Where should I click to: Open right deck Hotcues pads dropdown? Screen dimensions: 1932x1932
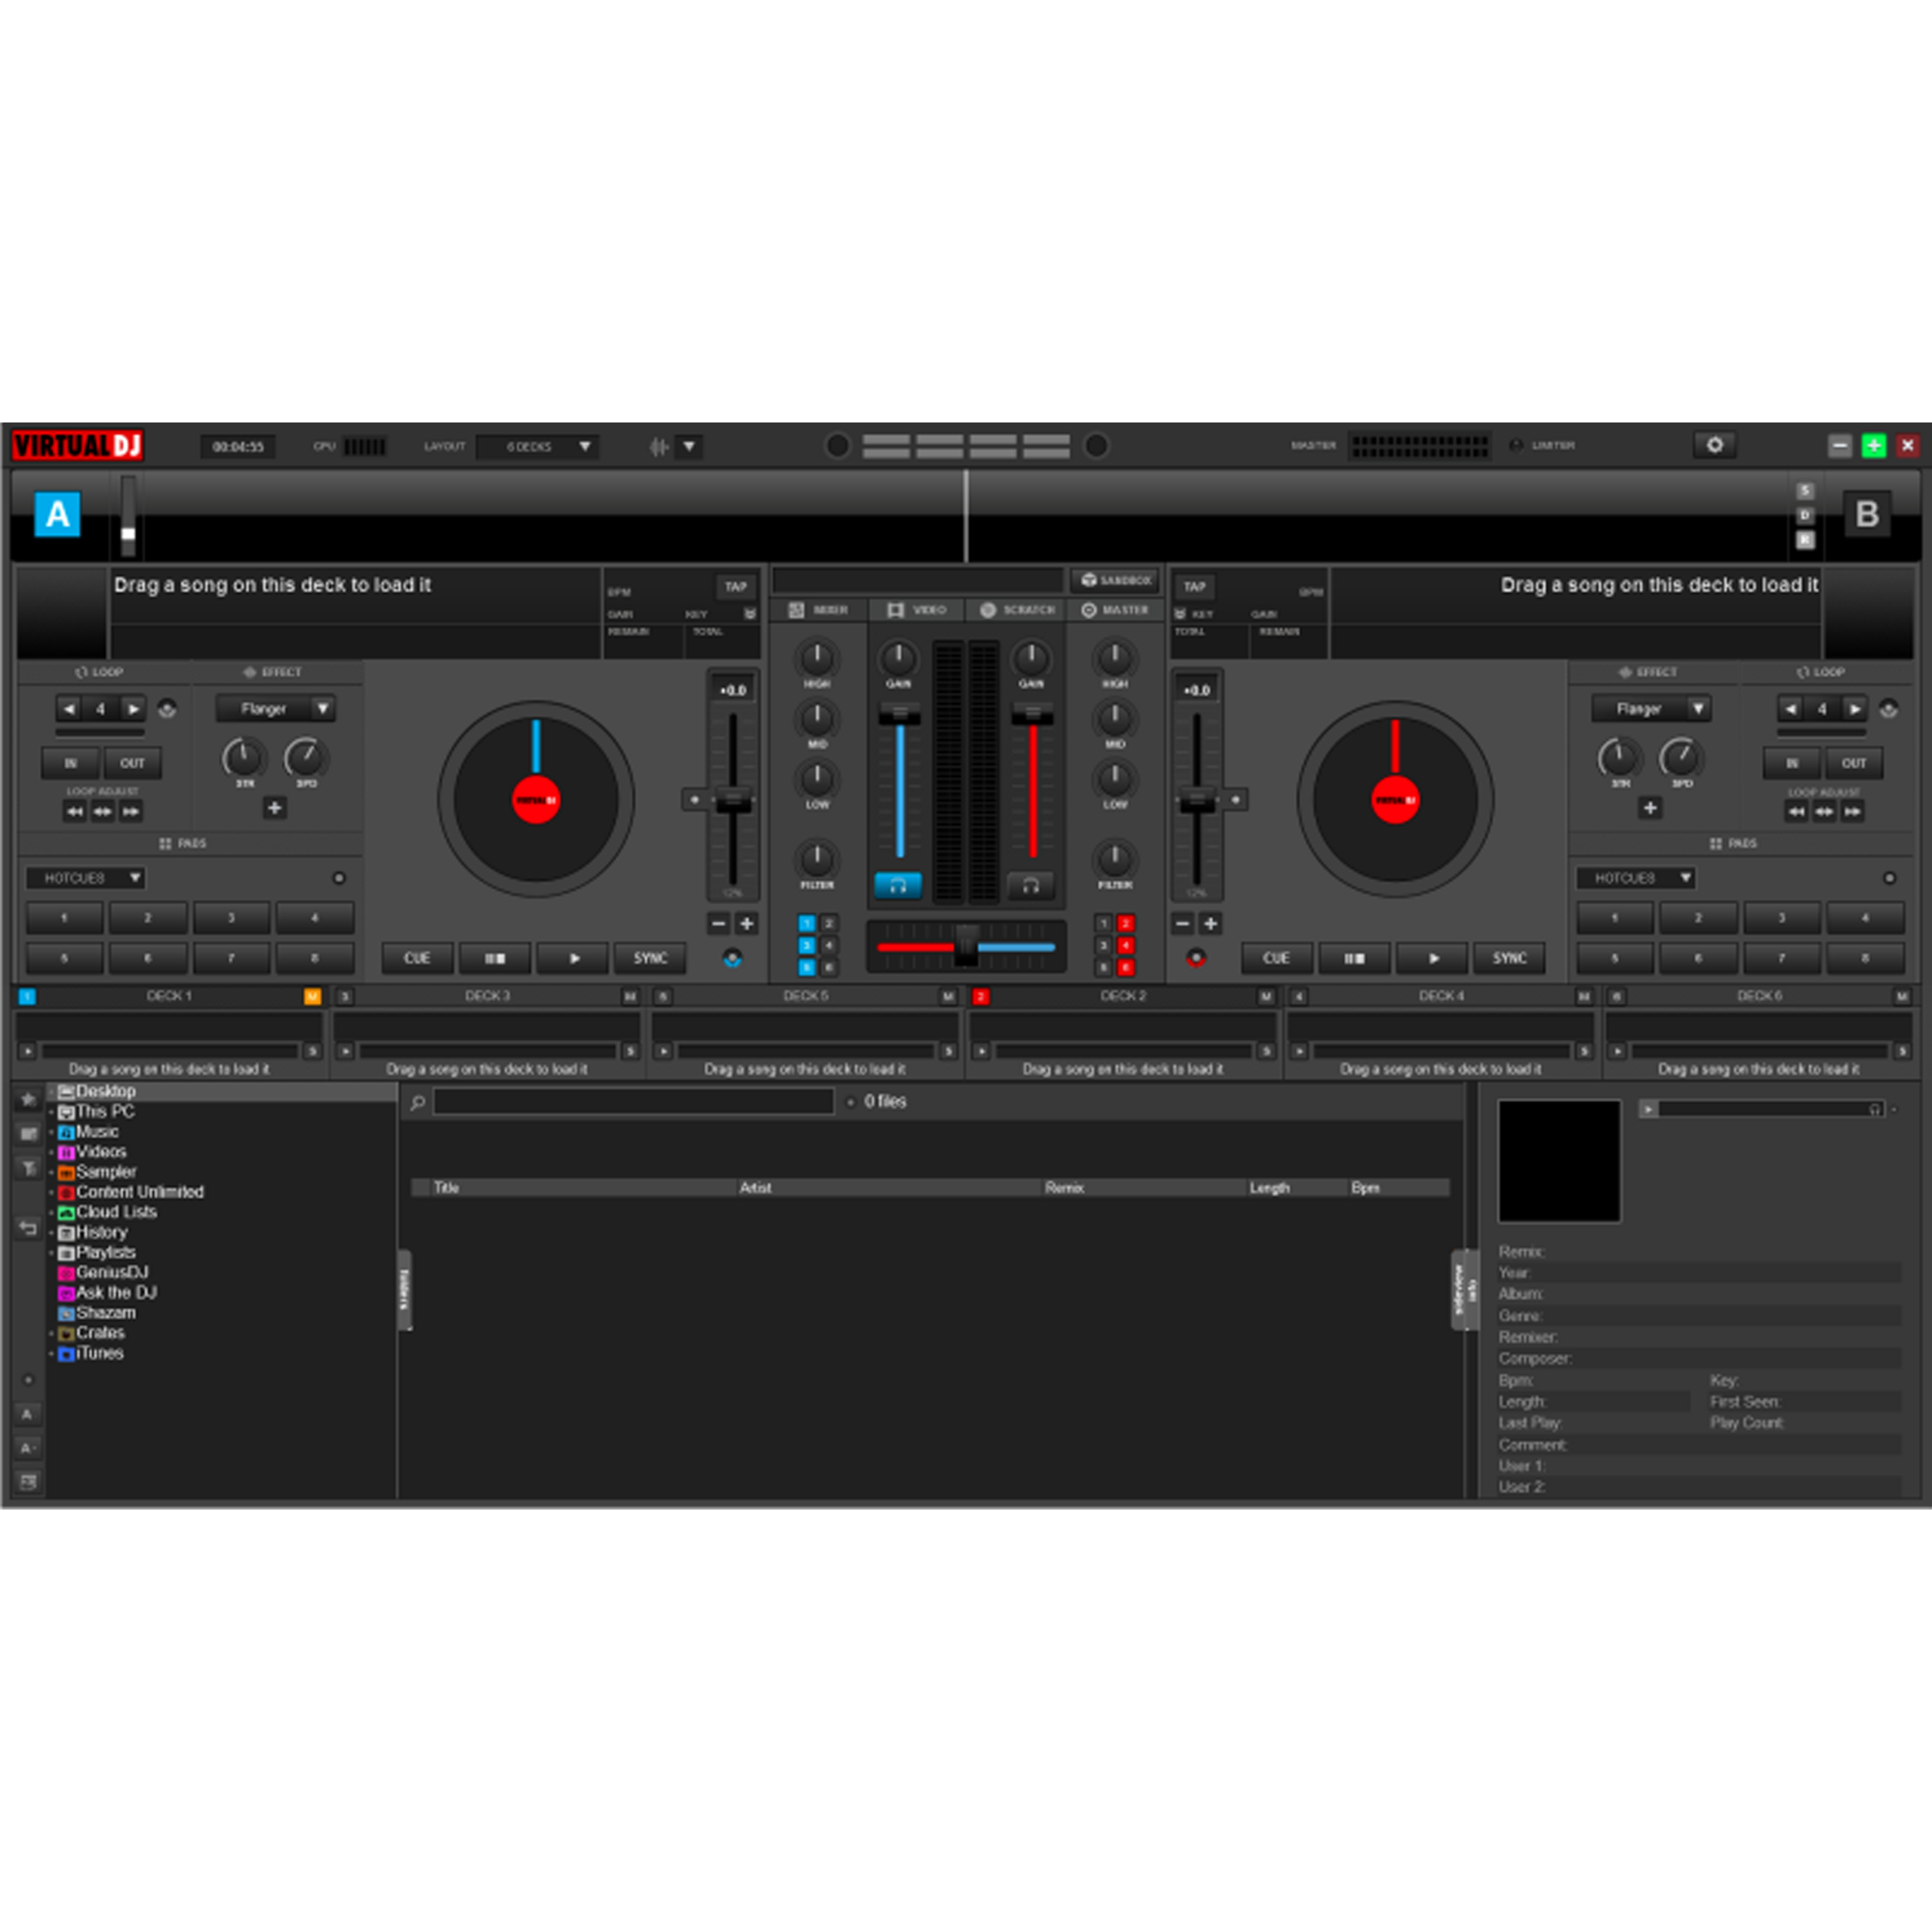coord(1637,878)
